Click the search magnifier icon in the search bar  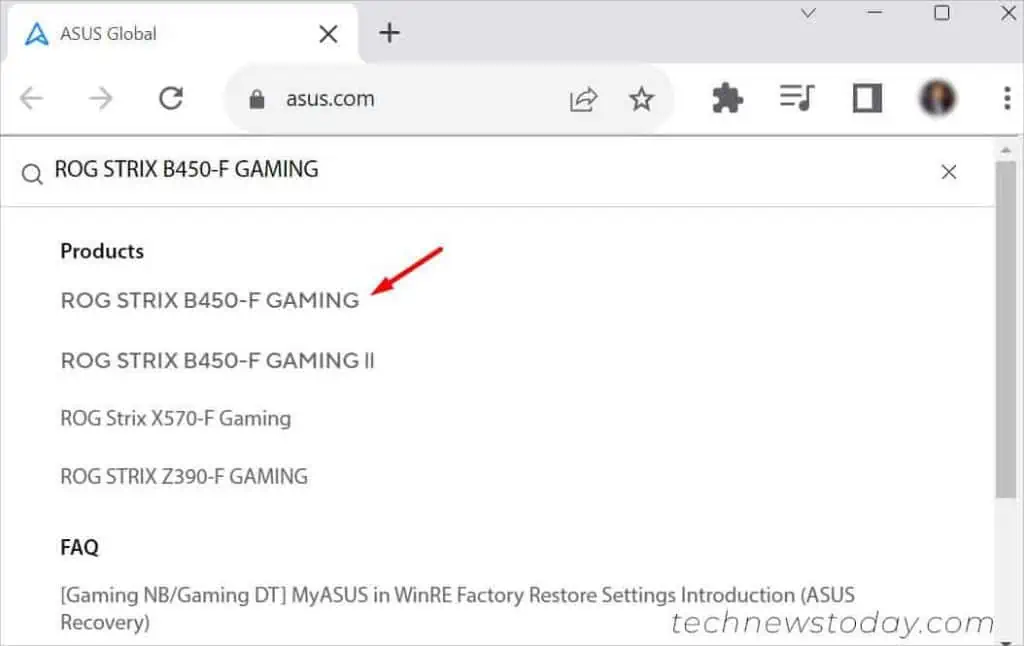[31, 172]
